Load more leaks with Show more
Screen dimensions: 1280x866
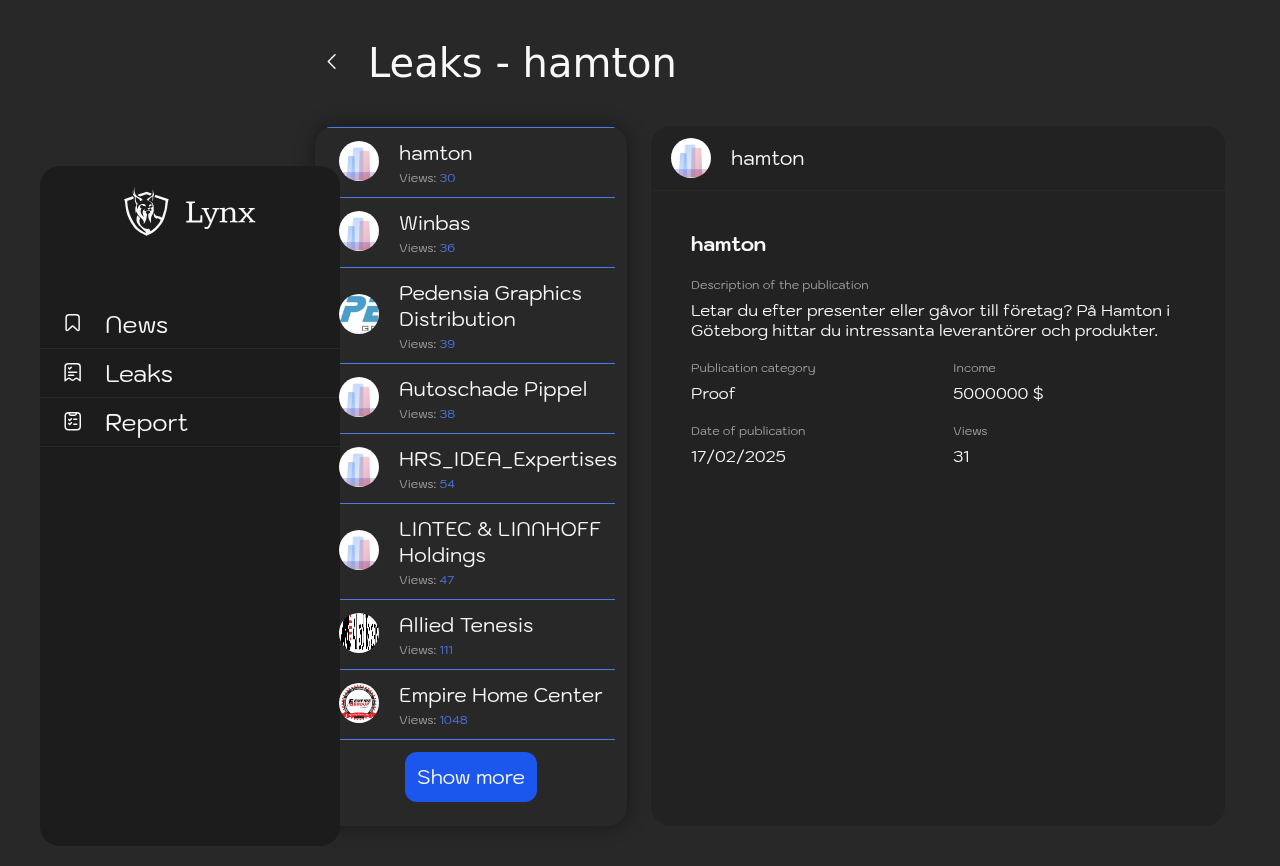(x=471, y=777)
